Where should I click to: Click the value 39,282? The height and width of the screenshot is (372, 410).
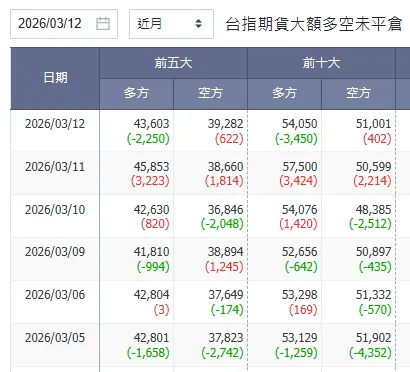(x=226, y=124)
